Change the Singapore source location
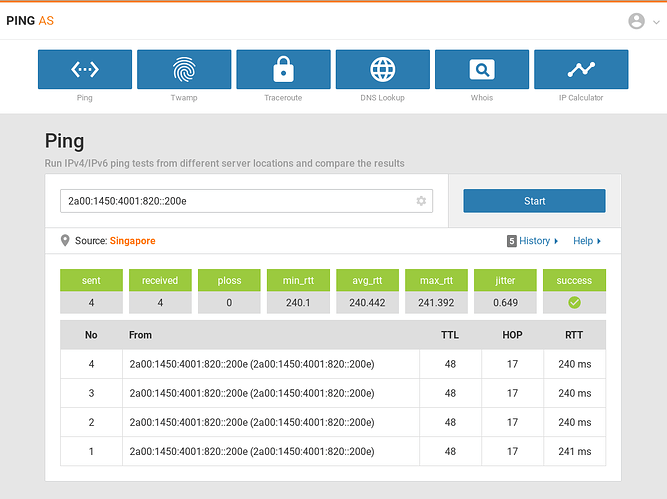 (133, 241)
